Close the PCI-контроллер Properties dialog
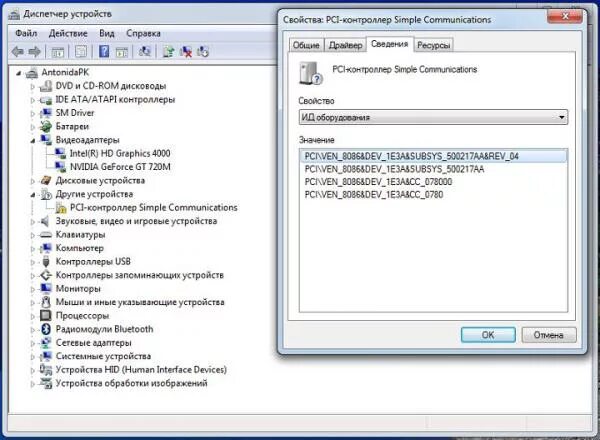This screenshot has width=600, height=440. [565, 16]
